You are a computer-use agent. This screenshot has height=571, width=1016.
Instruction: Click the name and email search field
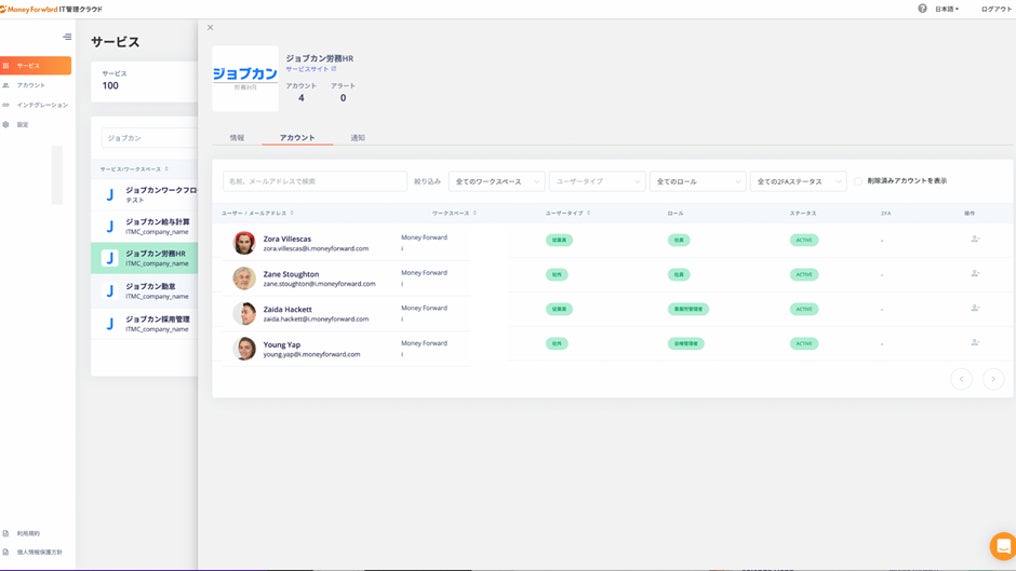315,181
